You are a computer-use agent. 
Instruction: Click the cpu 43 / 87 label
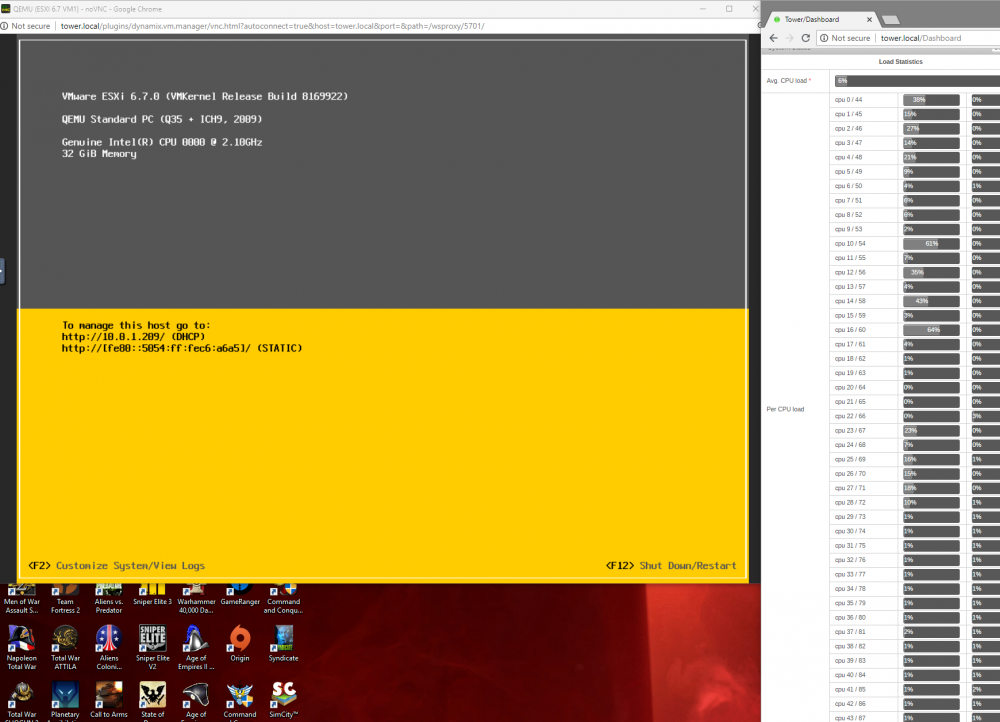(850, 718)
